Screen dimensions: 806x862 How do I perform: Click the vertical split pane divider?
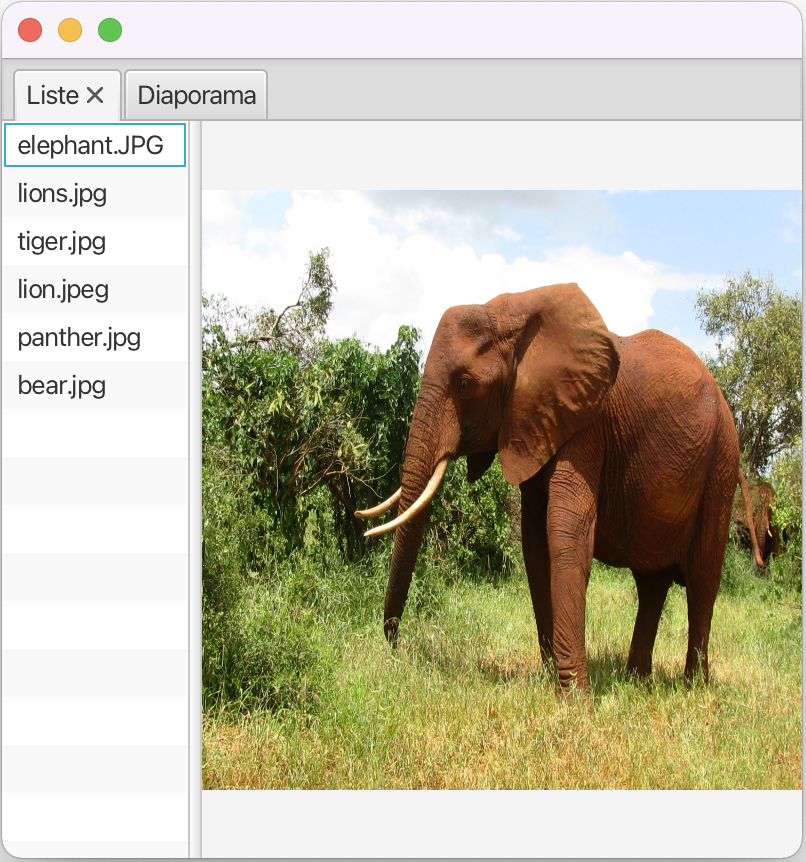(195, 490)
